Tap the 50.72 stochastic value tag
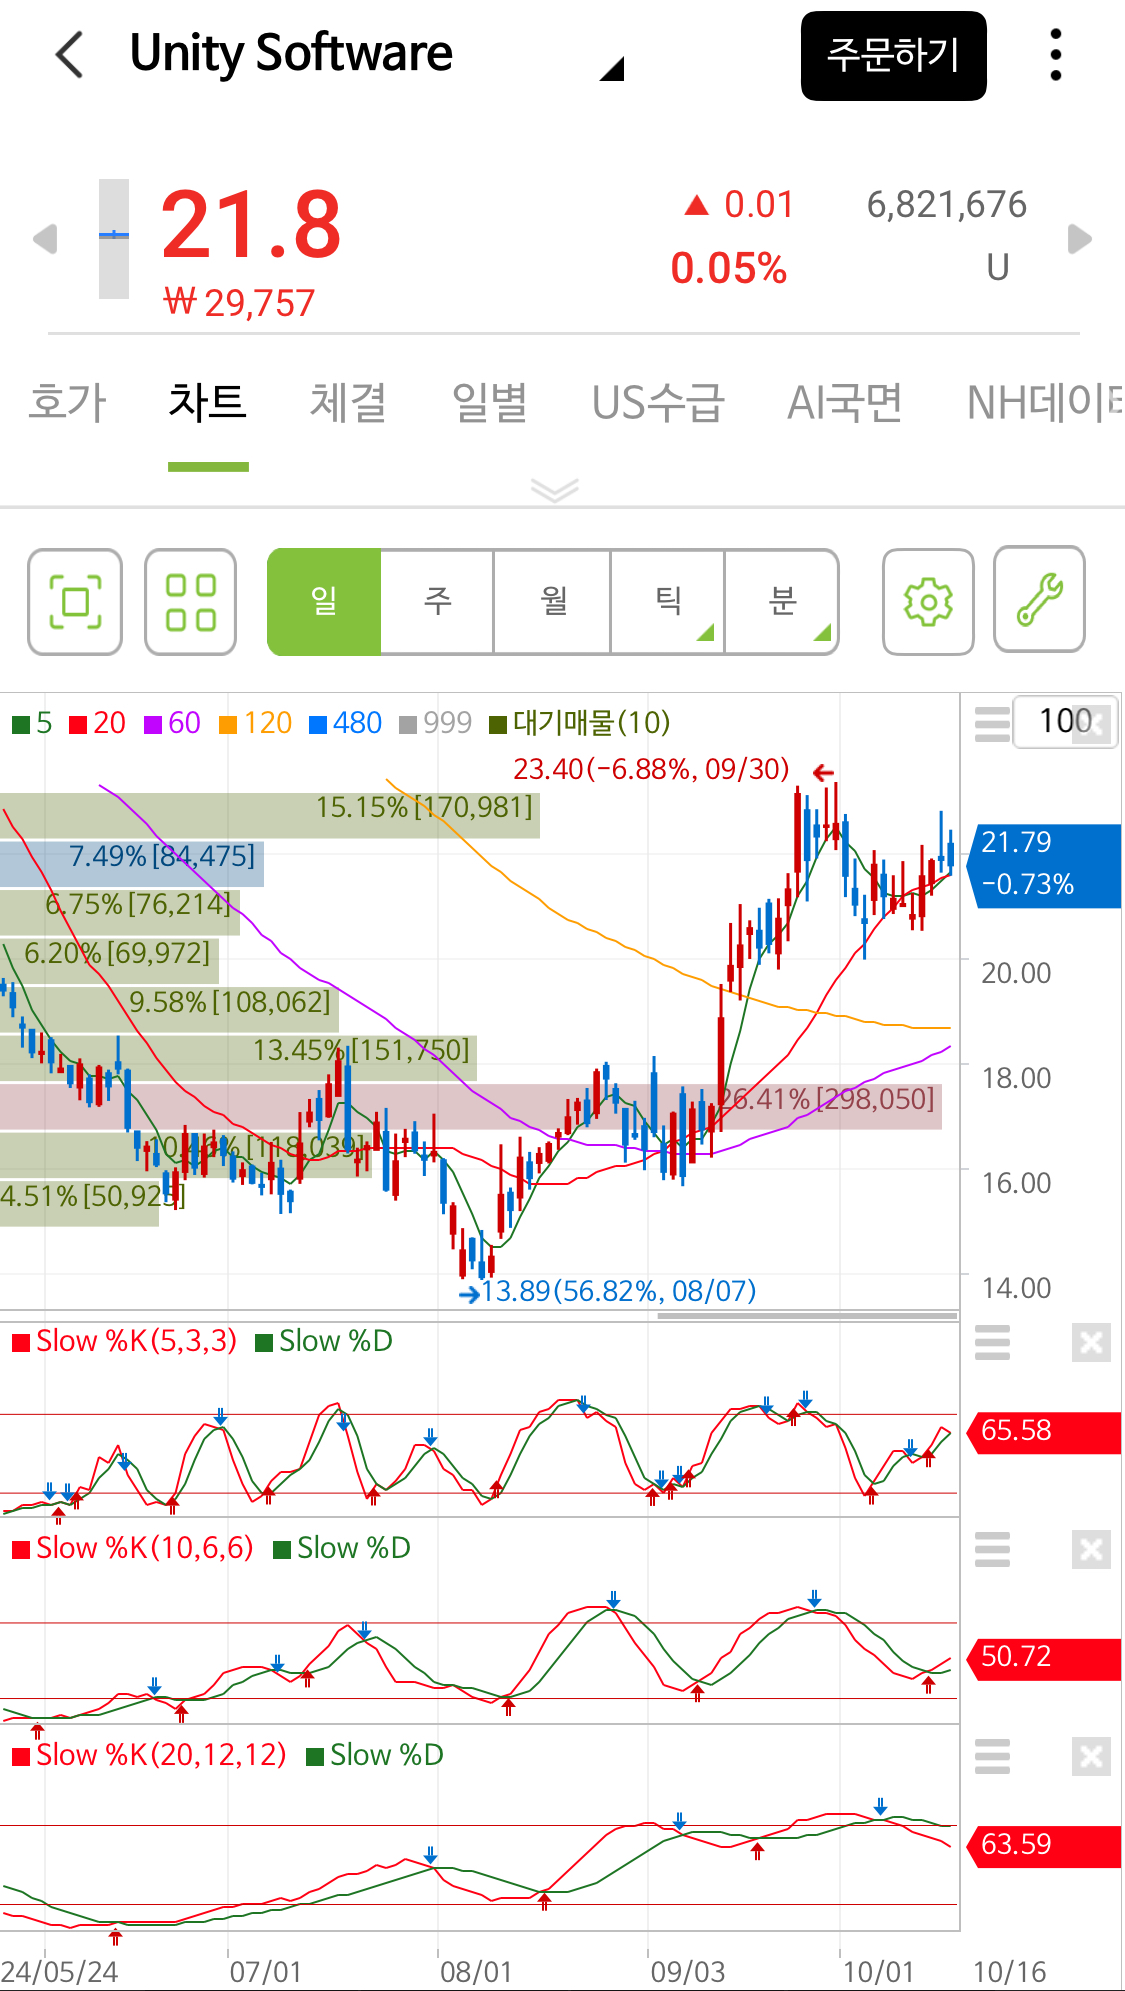The image size is (1125, 1991). 1043,1657
